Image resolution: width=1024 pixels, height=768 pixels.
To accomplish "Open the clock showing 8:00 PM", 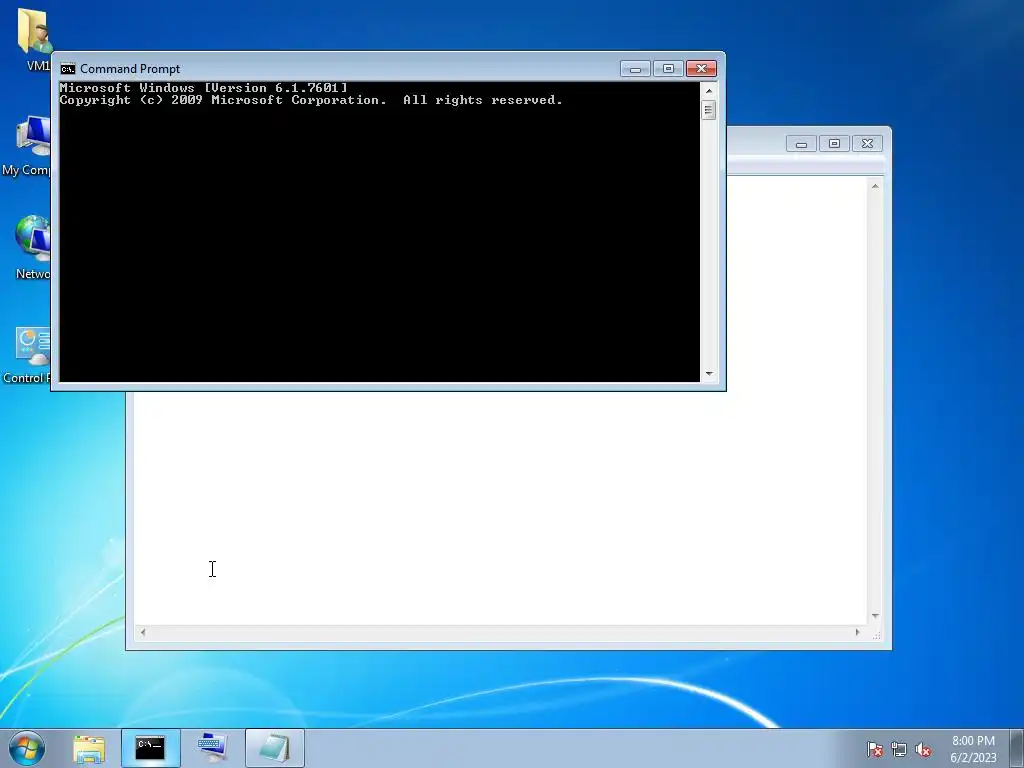I will point(973,748).
